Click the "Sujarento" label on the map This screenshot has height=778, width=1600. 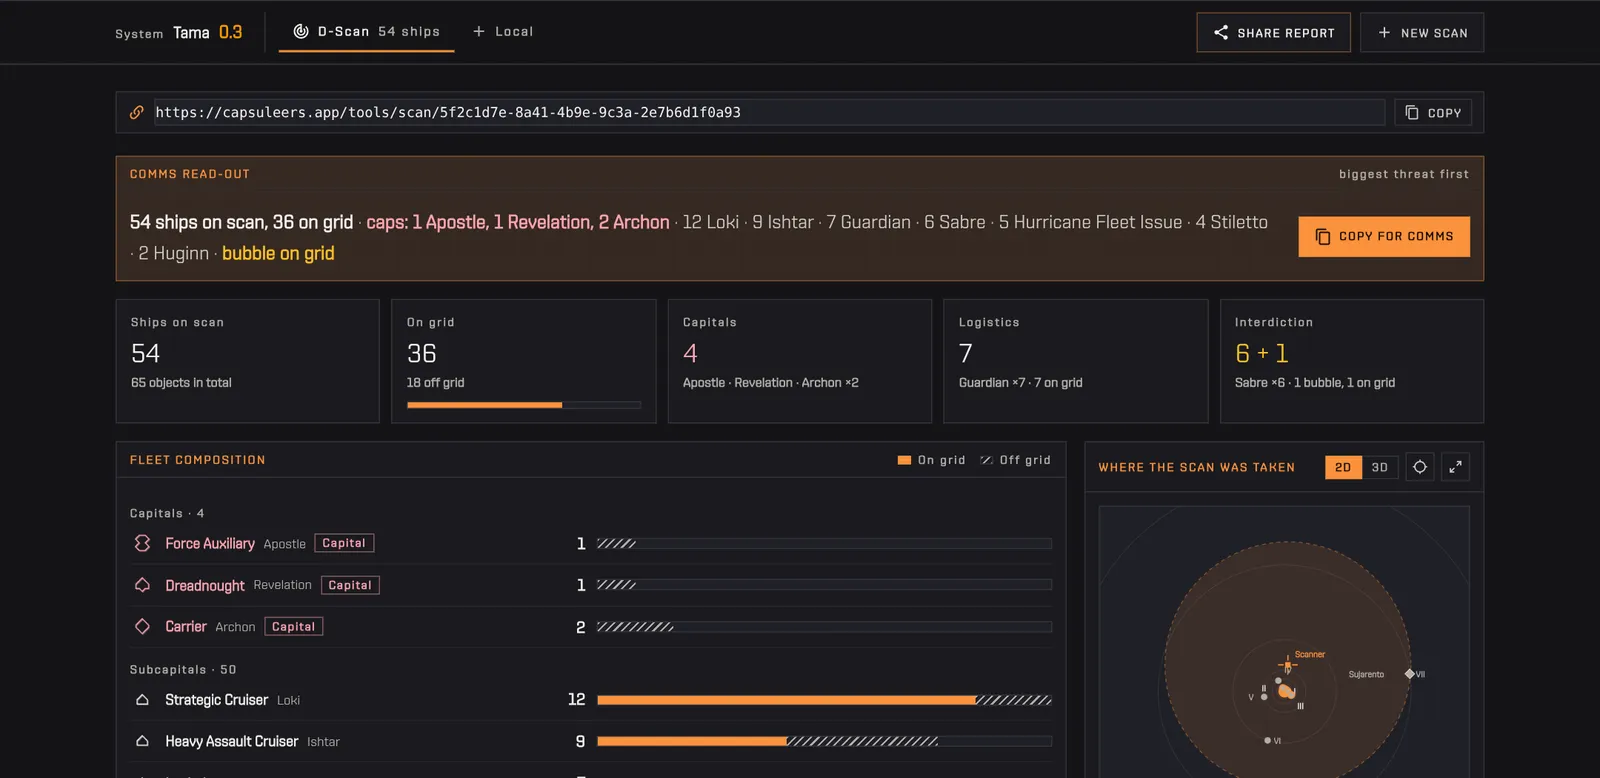pyautogui.click(x=1366, y=674)
